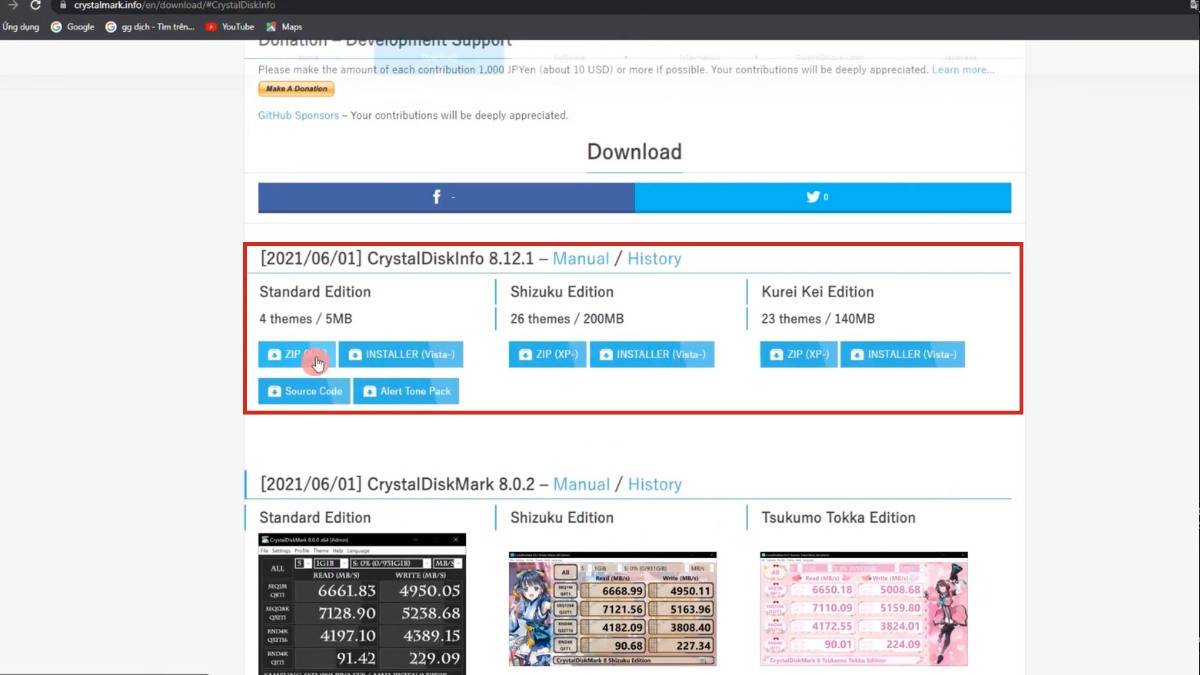Click the padlock icon in the address bar
The width and height of the screenshot is (1200, 675).
[x=62, y=5]
